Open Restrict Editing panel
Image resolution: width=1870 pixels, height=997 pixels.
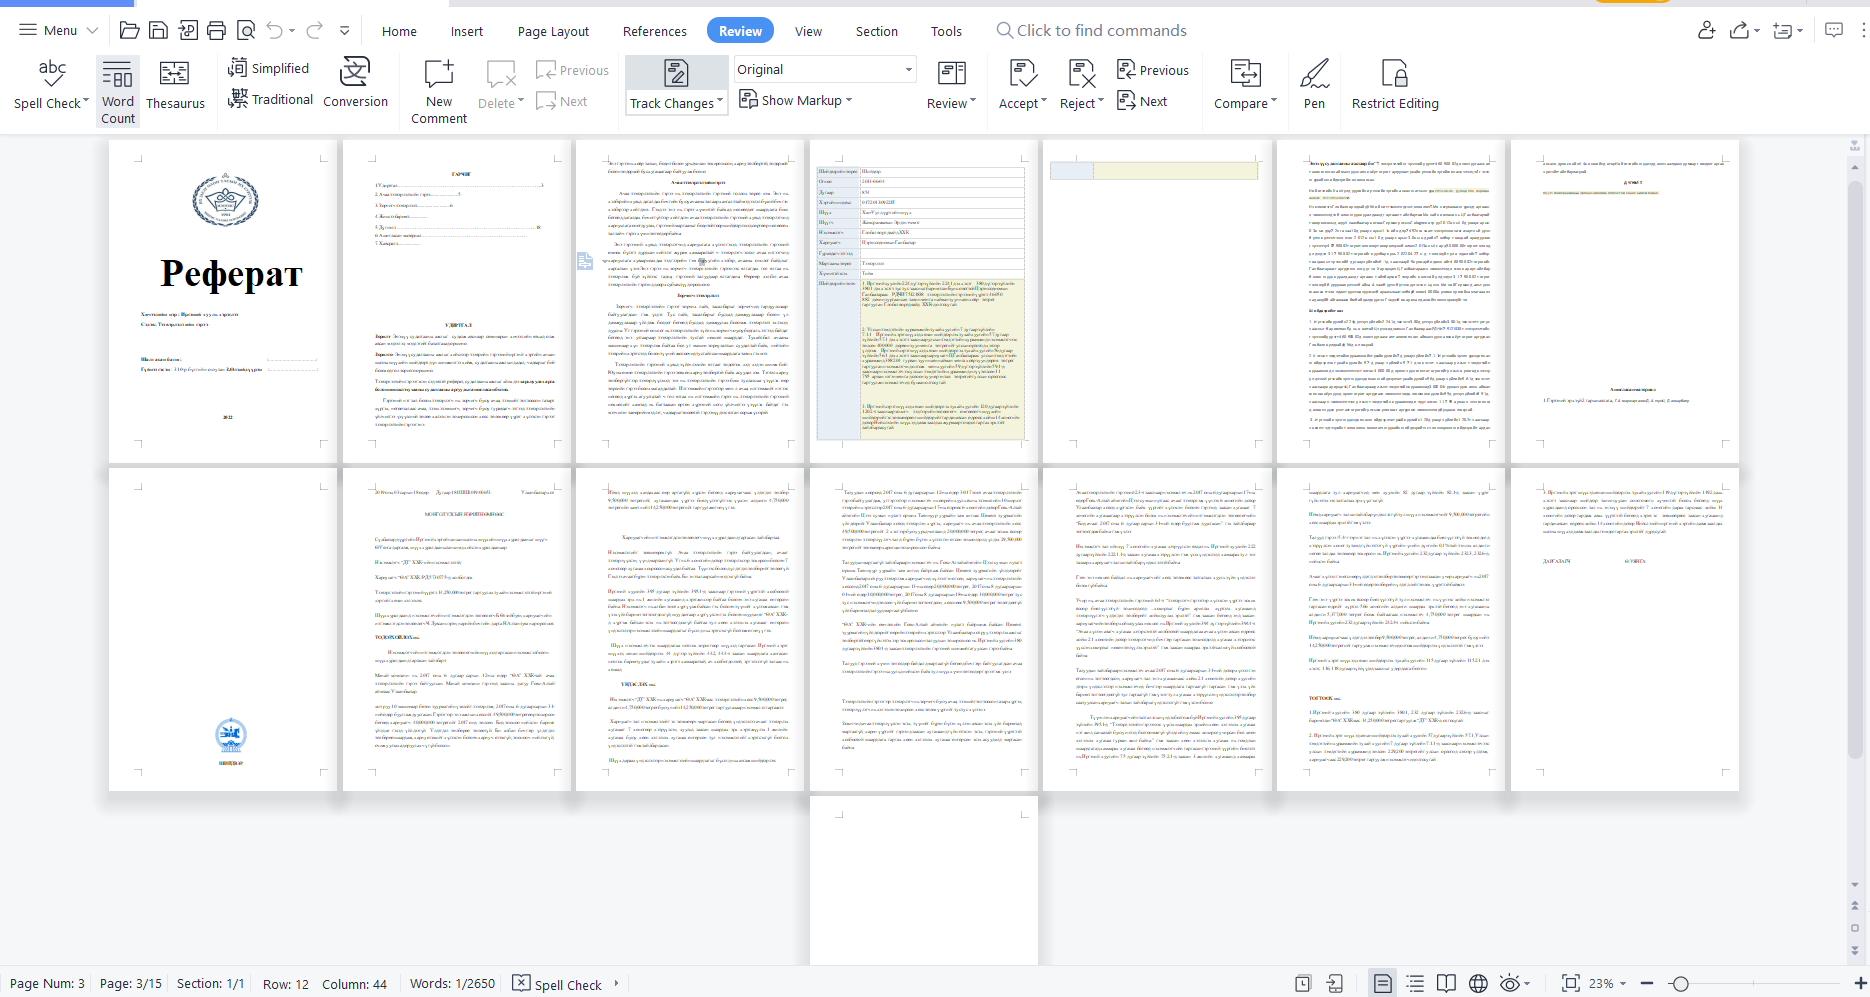point(1394,84)
